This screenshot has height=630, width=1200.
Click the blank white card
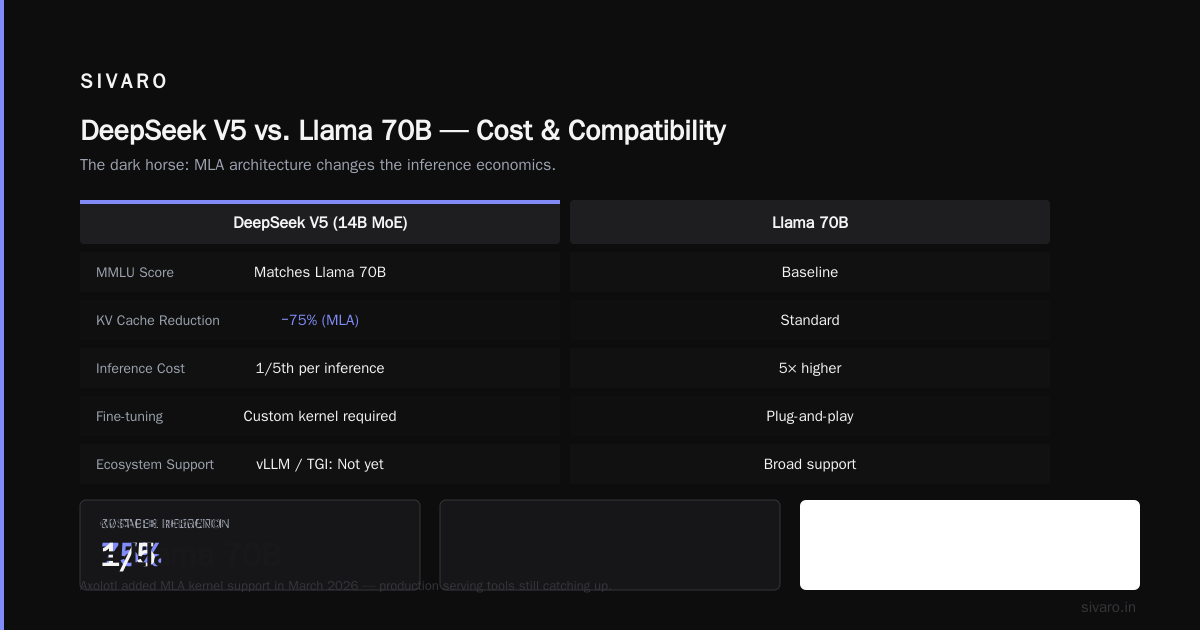[970, 545]
